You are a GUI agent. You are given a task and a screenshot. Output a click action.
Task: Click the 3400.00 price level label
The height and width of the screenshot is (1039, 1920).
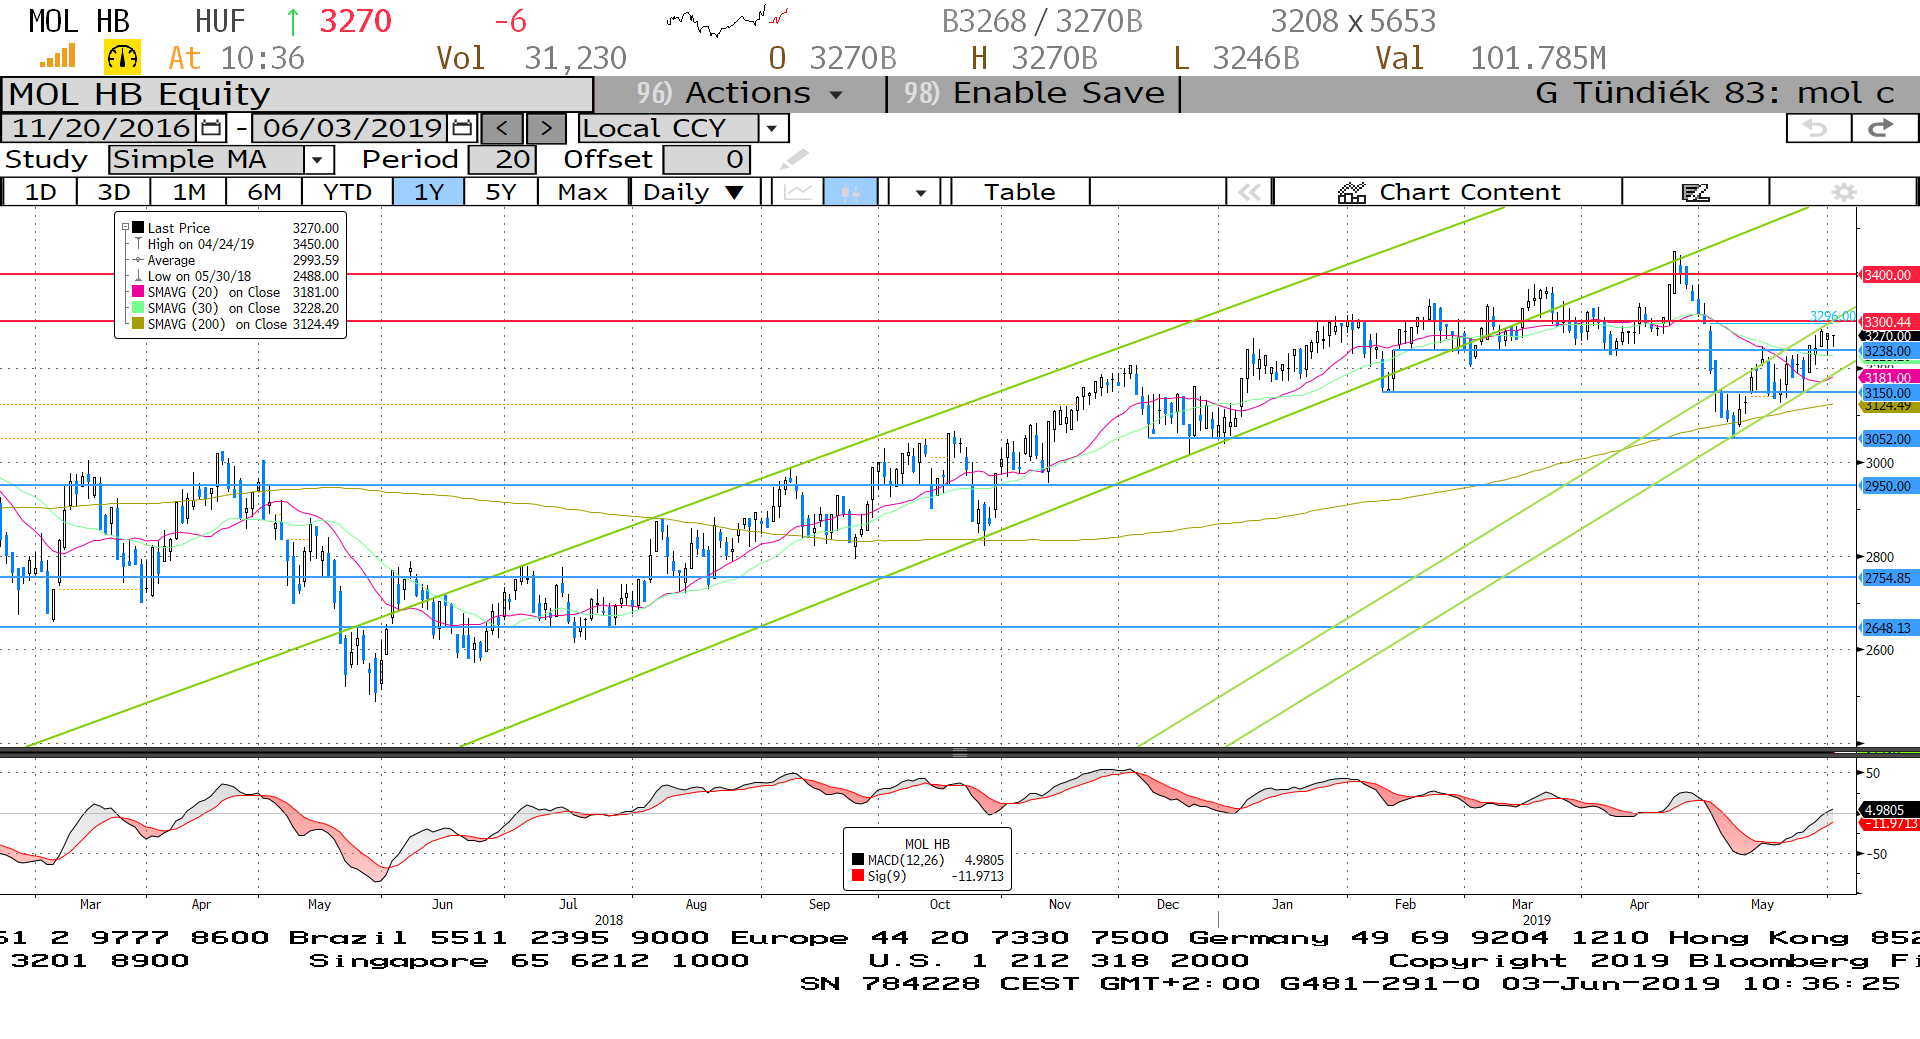1888,275
